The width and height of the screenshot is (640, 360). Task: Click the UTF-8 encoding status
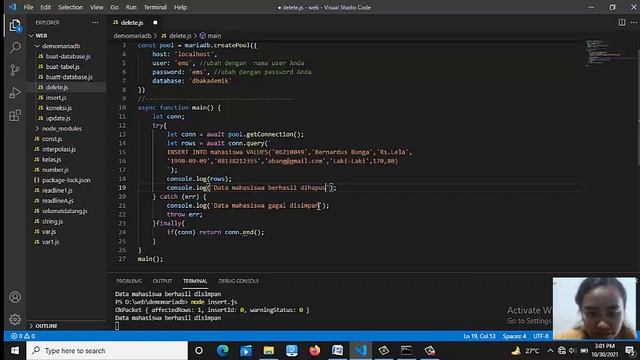(x=541, y=336)
